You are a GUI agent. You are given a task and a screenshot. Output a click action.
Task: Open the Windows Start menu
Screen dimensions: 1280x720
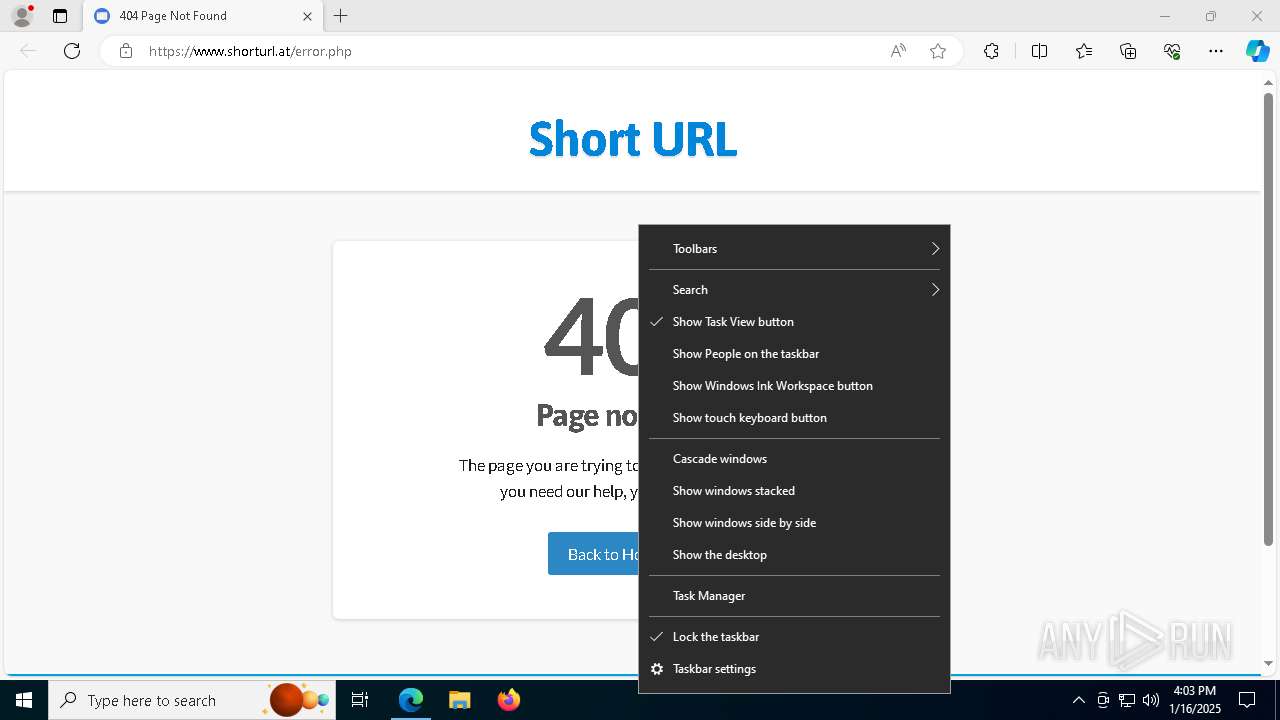tap(24, 700)
